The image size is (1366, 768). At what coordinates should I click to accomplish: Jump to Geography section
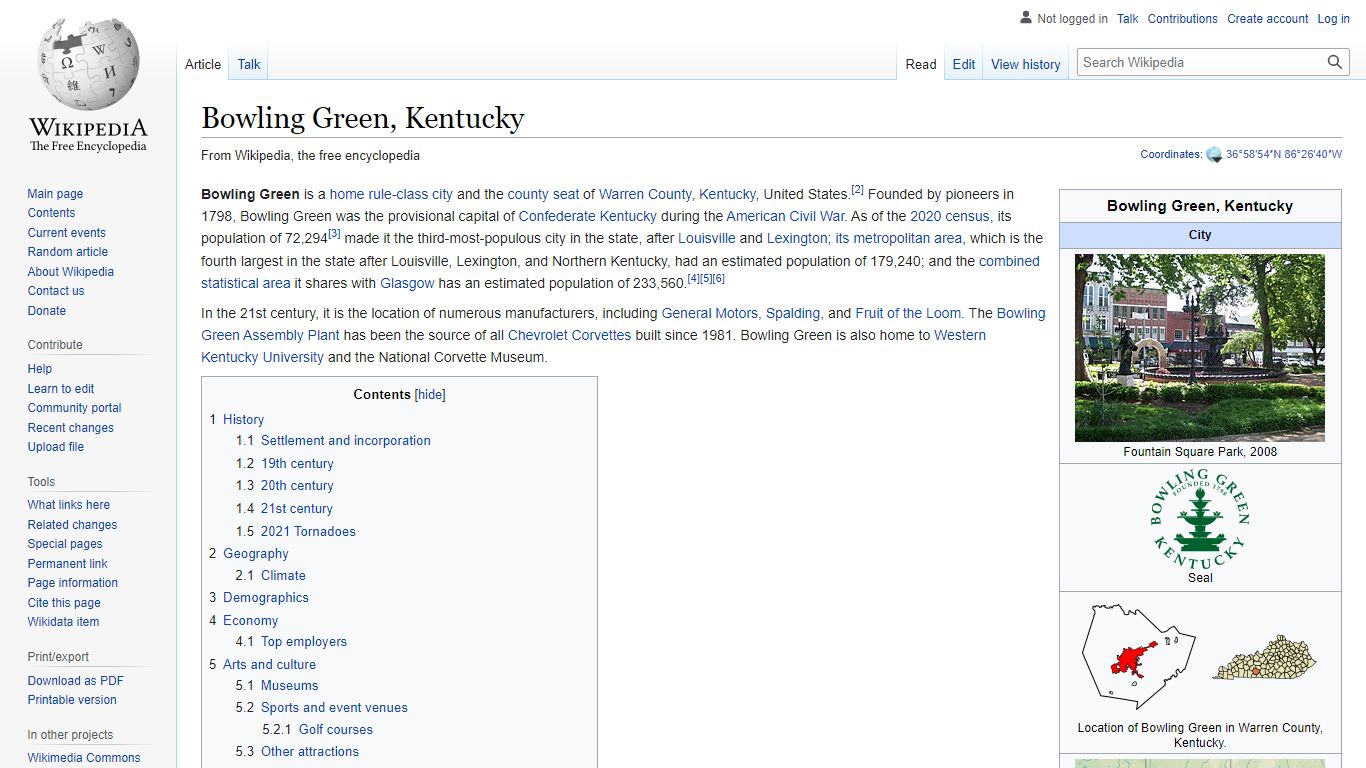click(256, 554)
